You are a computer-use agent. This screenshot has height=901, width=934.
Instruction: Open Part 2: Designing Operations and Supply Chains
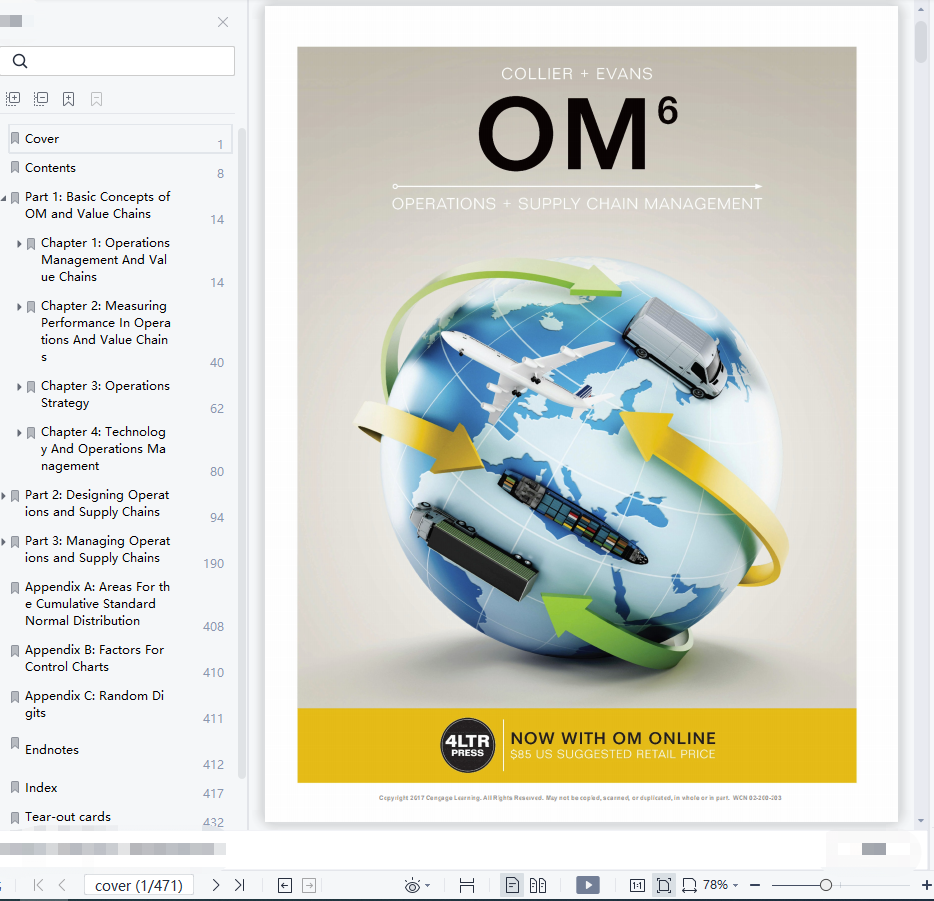pos(97,503)
